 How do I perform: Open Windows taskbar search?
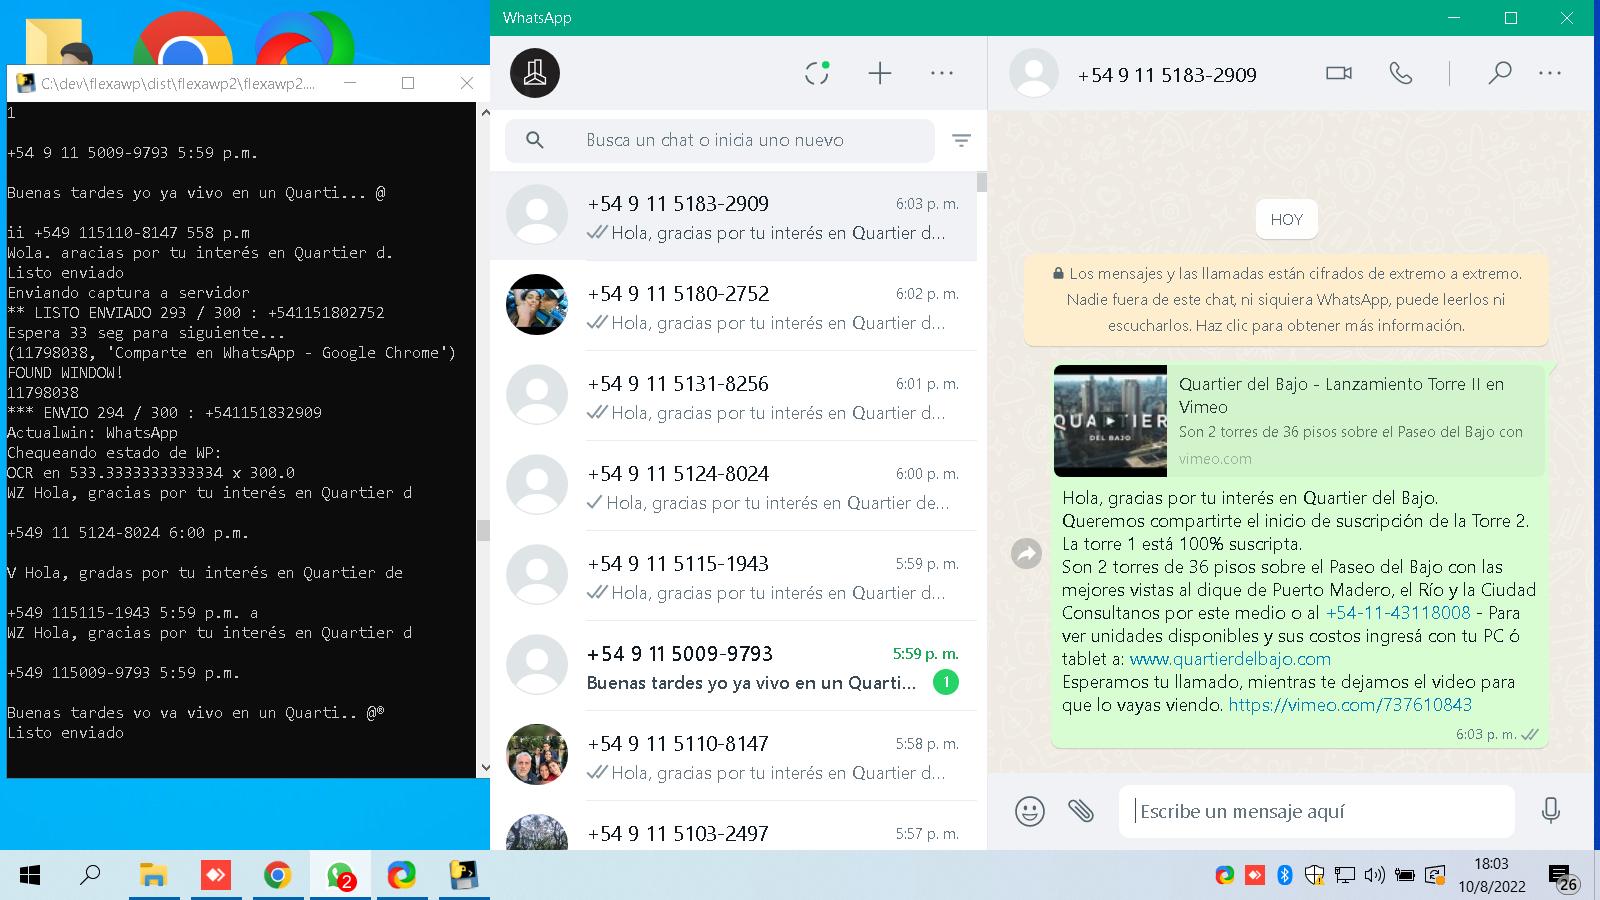click(90, 876)
